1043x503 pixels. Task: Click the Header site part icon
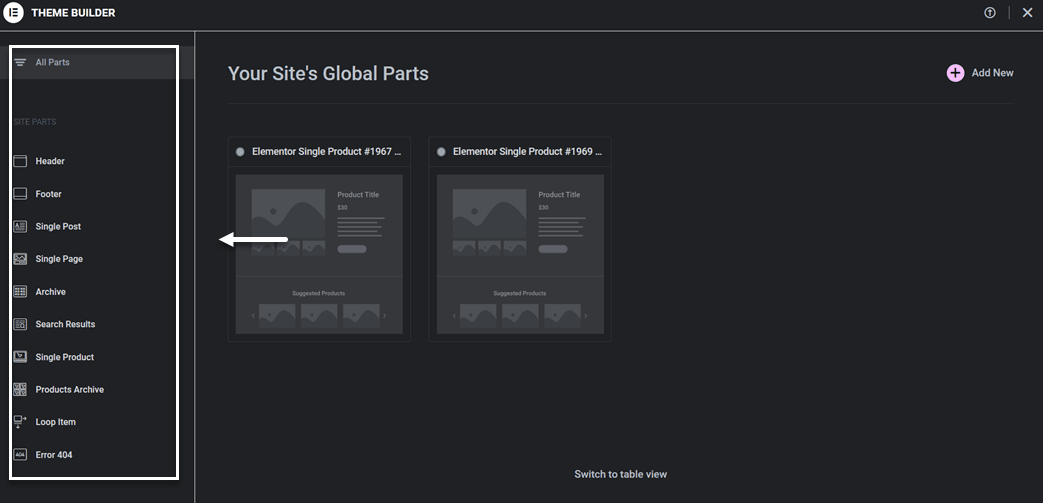tap(20, 161)
